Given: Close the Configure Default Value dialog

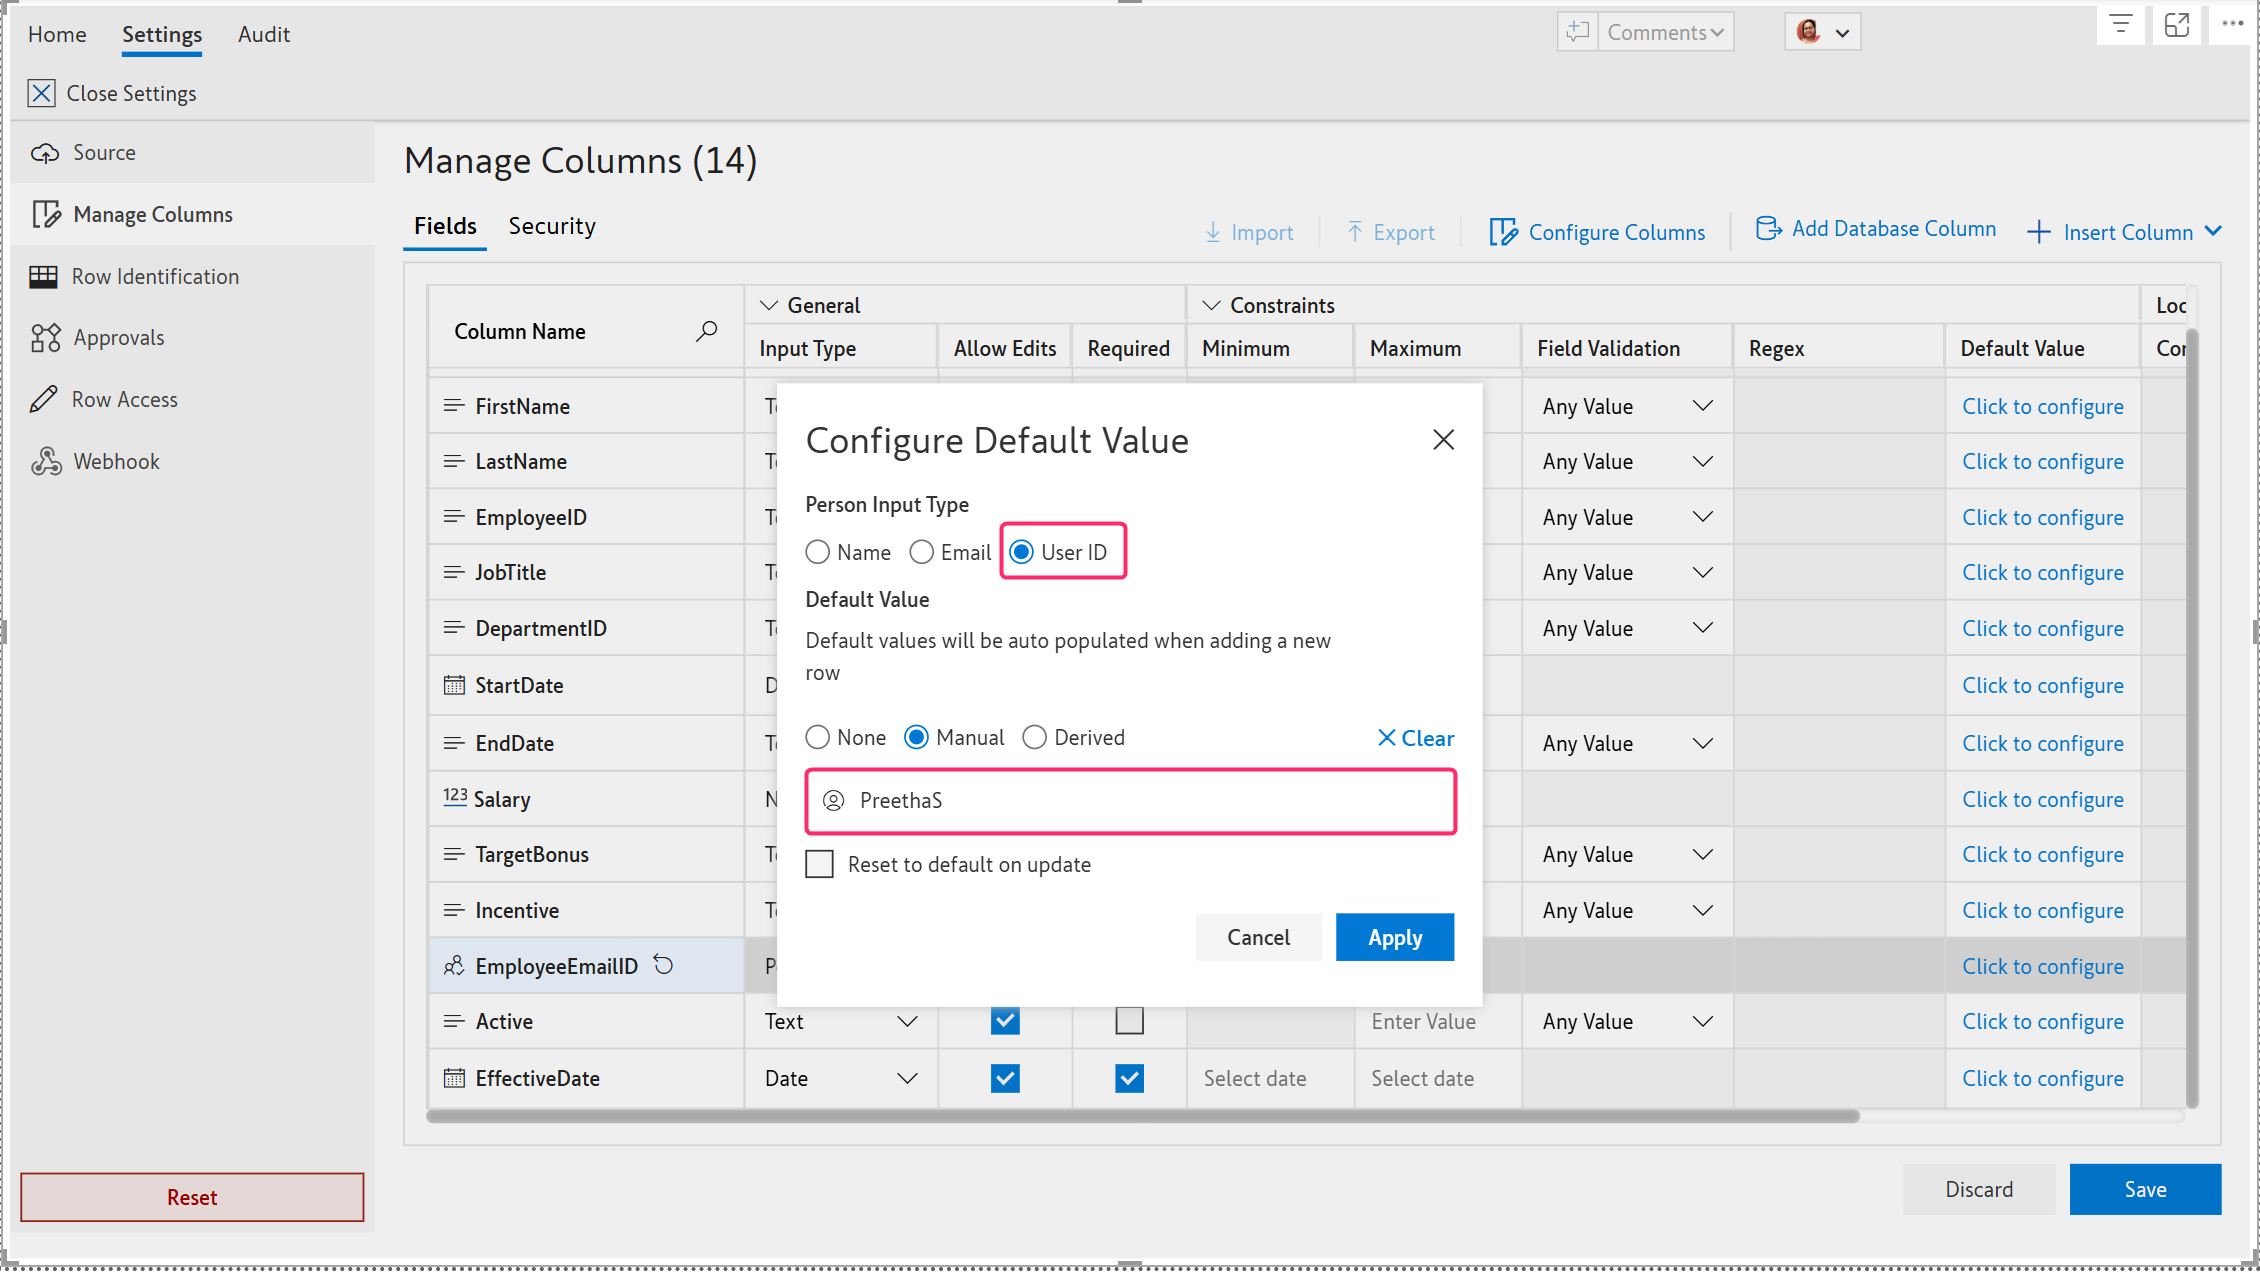Looking at the screenshot, I should pyautogui.click(x=1442, y=440).
